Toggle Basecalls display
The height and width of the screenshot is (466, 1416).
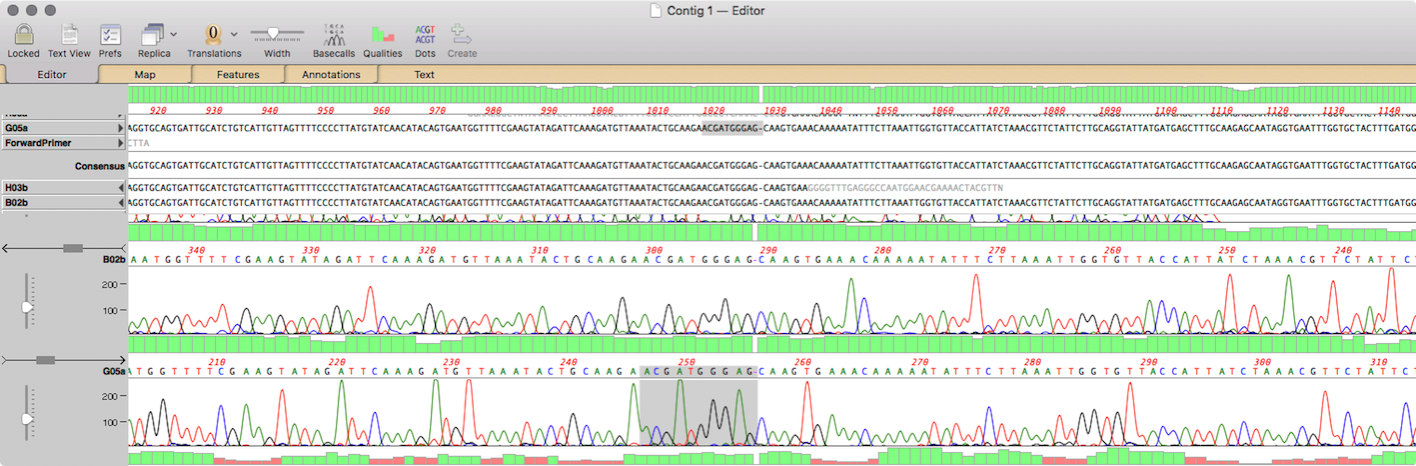click(333, 36)
